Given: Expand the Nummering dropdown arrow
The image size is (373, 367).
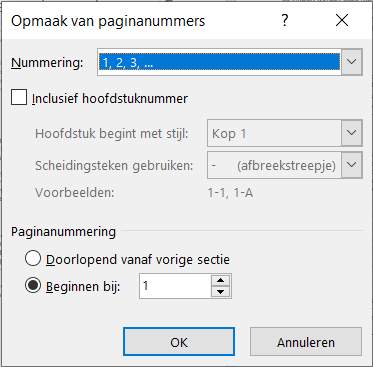Looking at the screenshot, I should [x=352, y=62].
